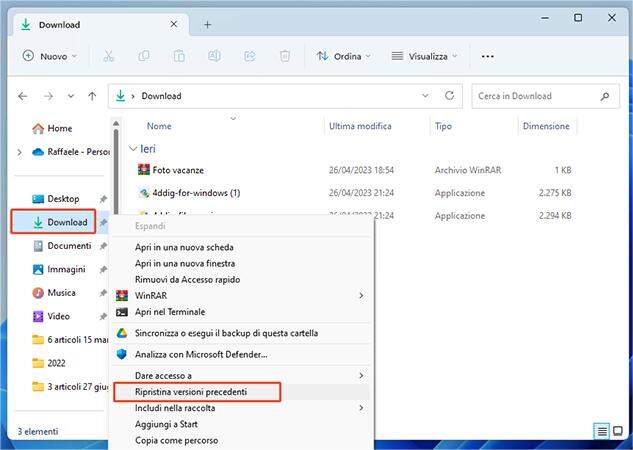Open the Visualizza view dropdown
This screenshot has width=633, height=450.
pyautogui.click(x=424, y=56)
